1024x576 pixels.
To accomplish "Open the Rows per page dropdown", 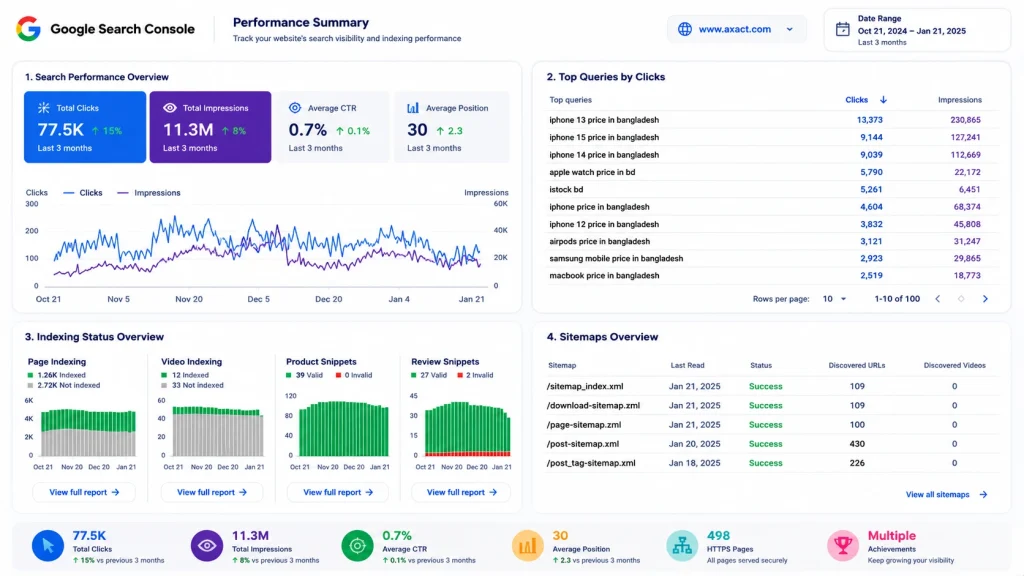I will click(x=834, y=299).
